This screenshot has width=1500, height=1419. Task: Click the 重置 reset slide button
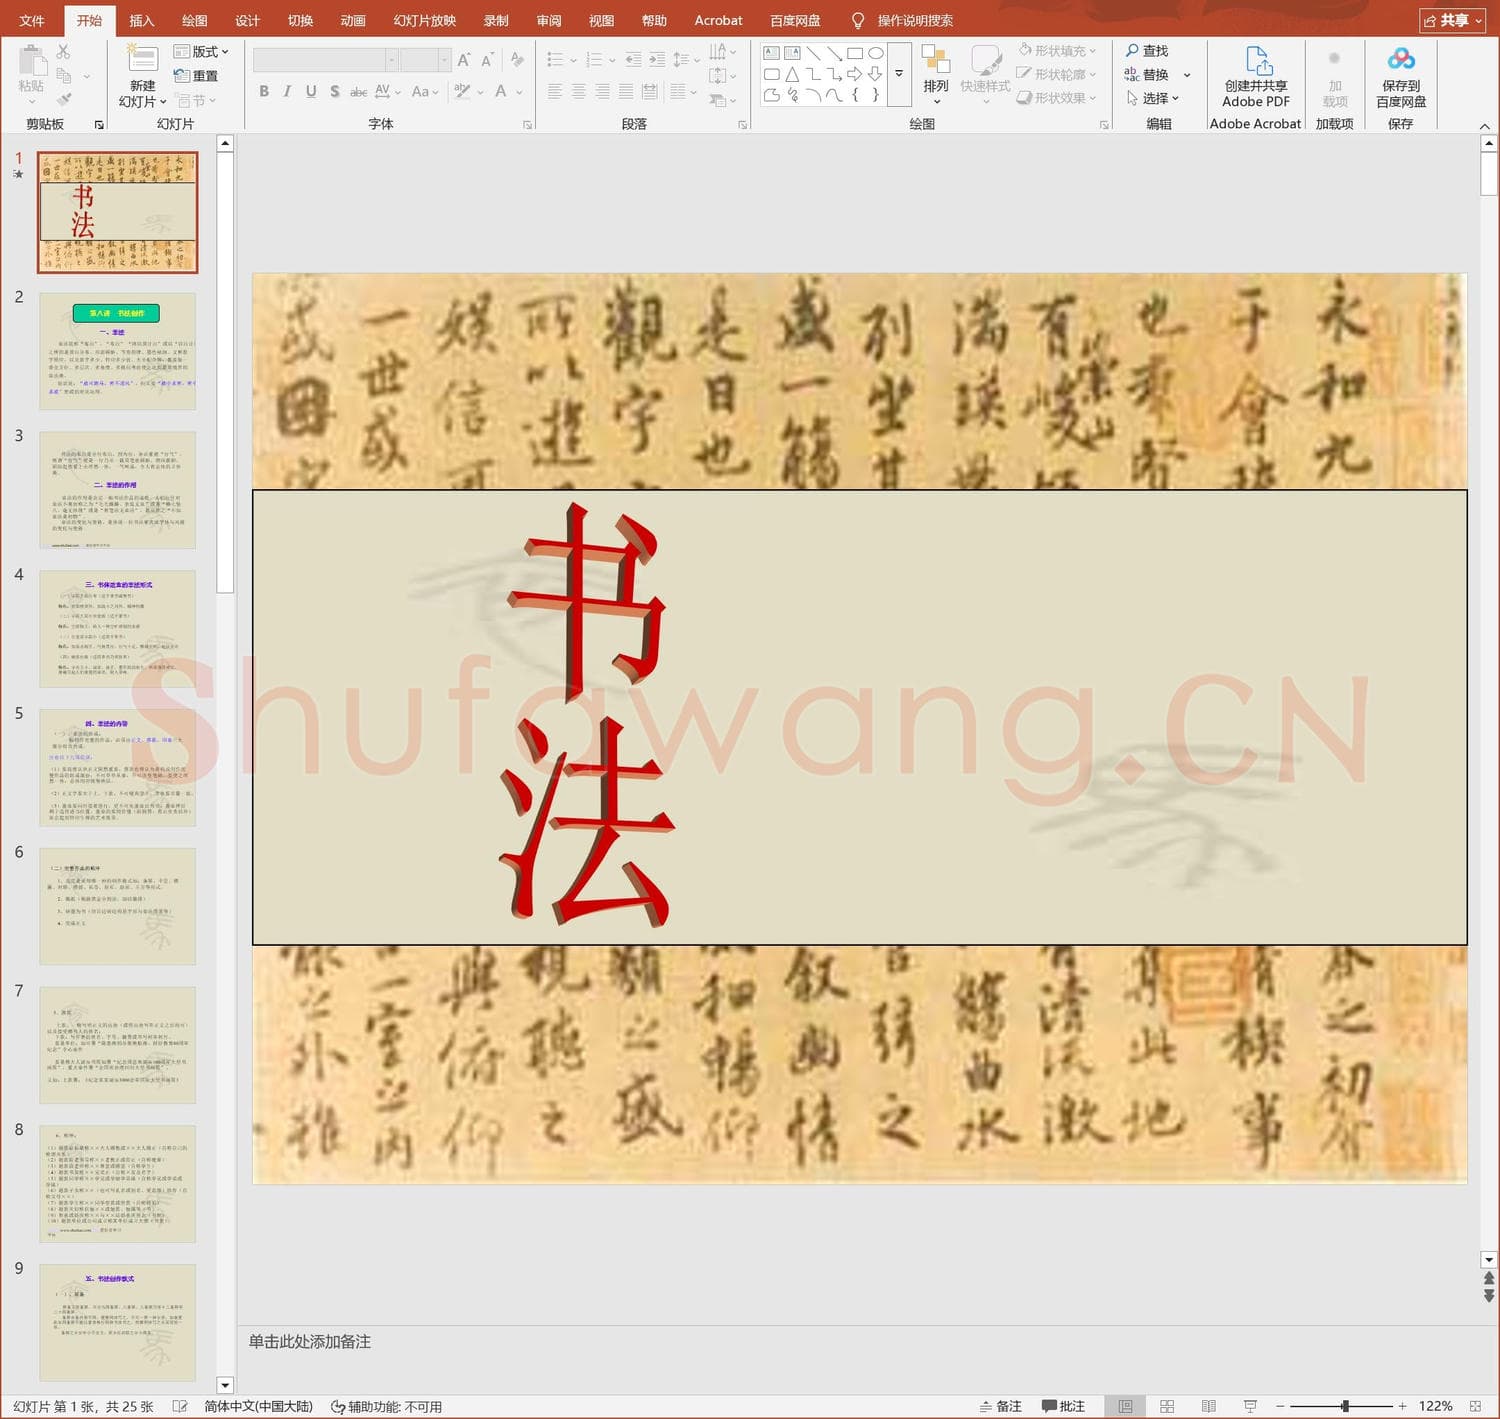tap(196, 76)
